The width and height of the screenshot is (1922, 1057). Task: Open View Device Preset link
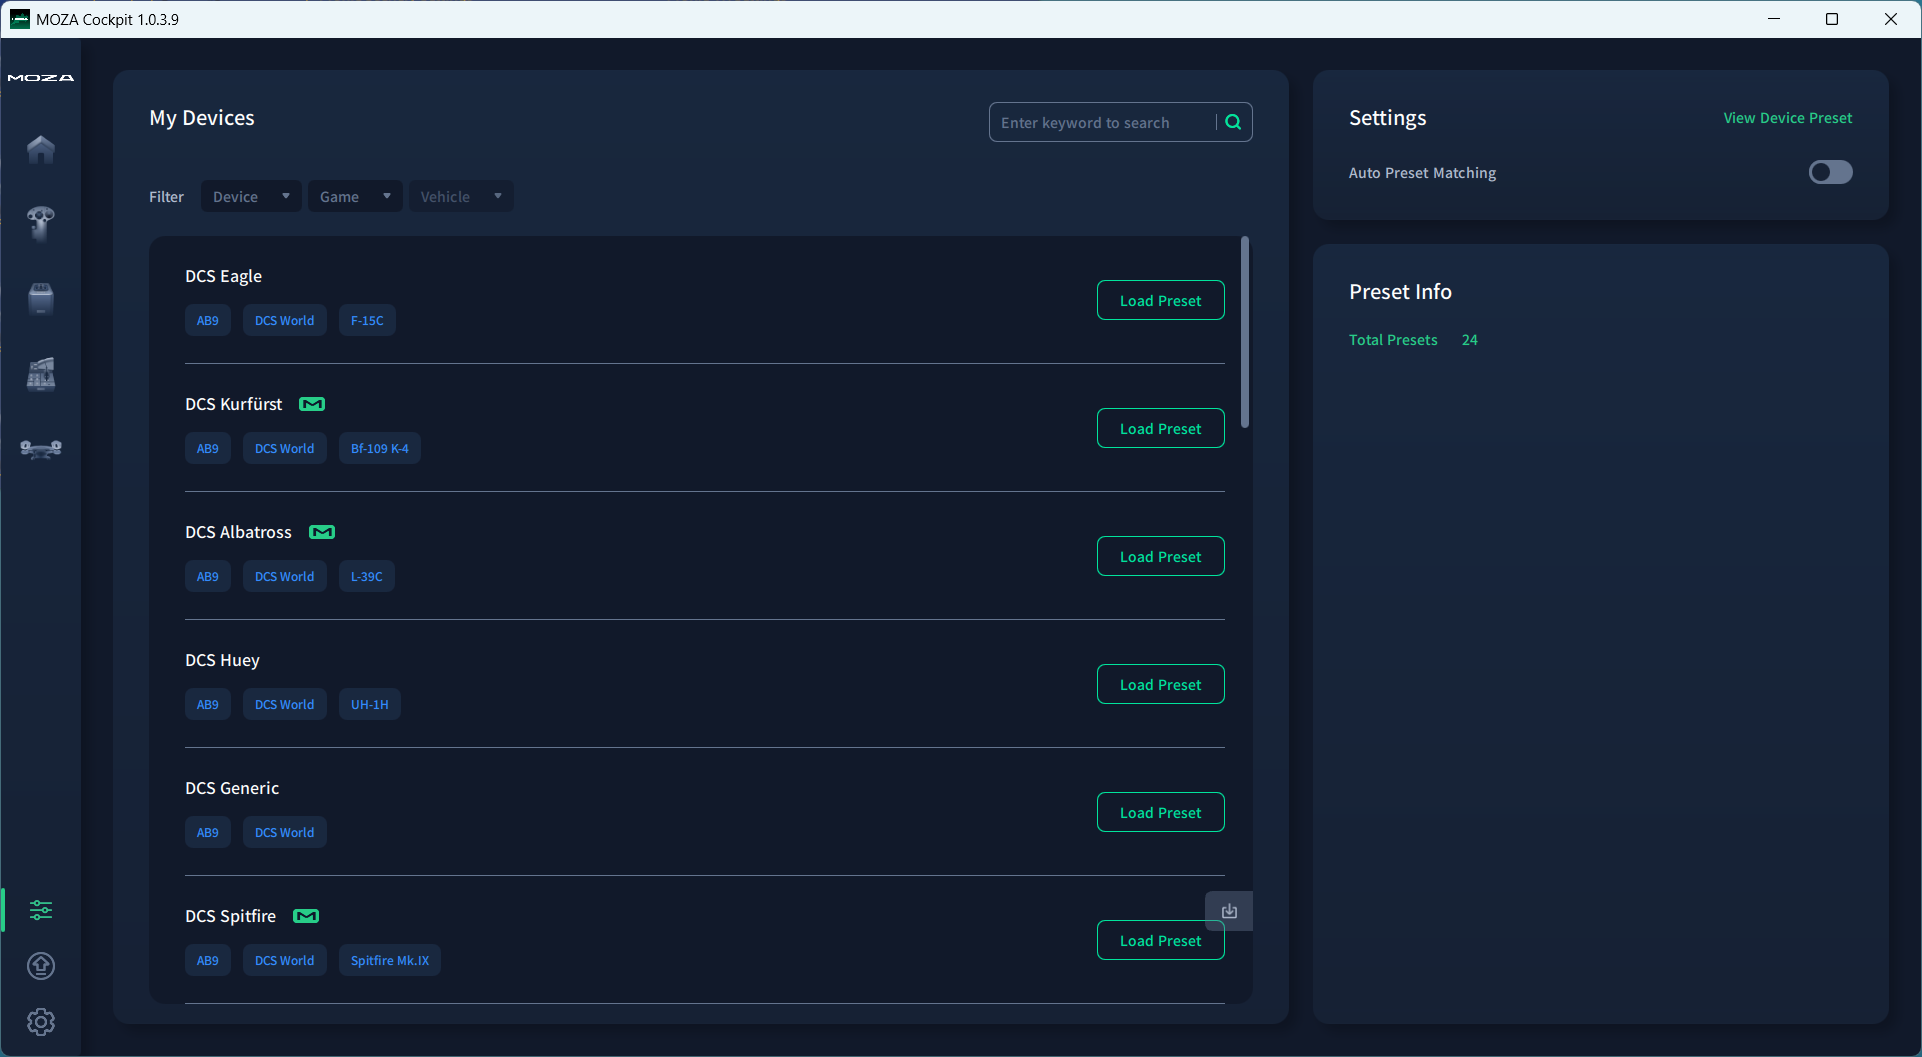[1787, 118]
